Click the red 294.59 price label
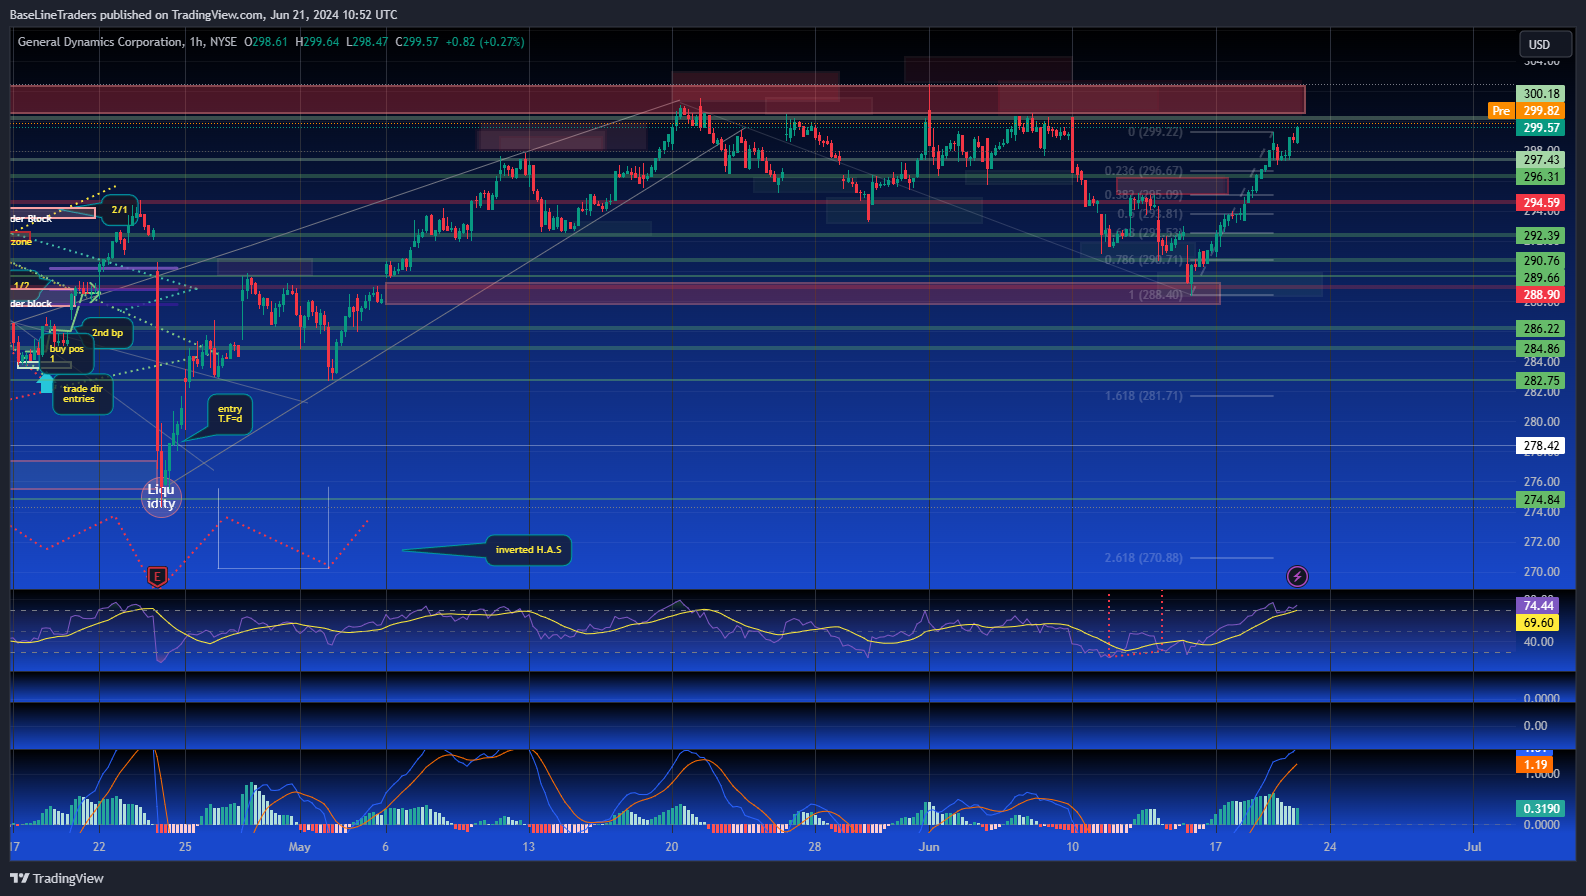The width and height of the screenshot is (1586, 896). [1541, 203]
